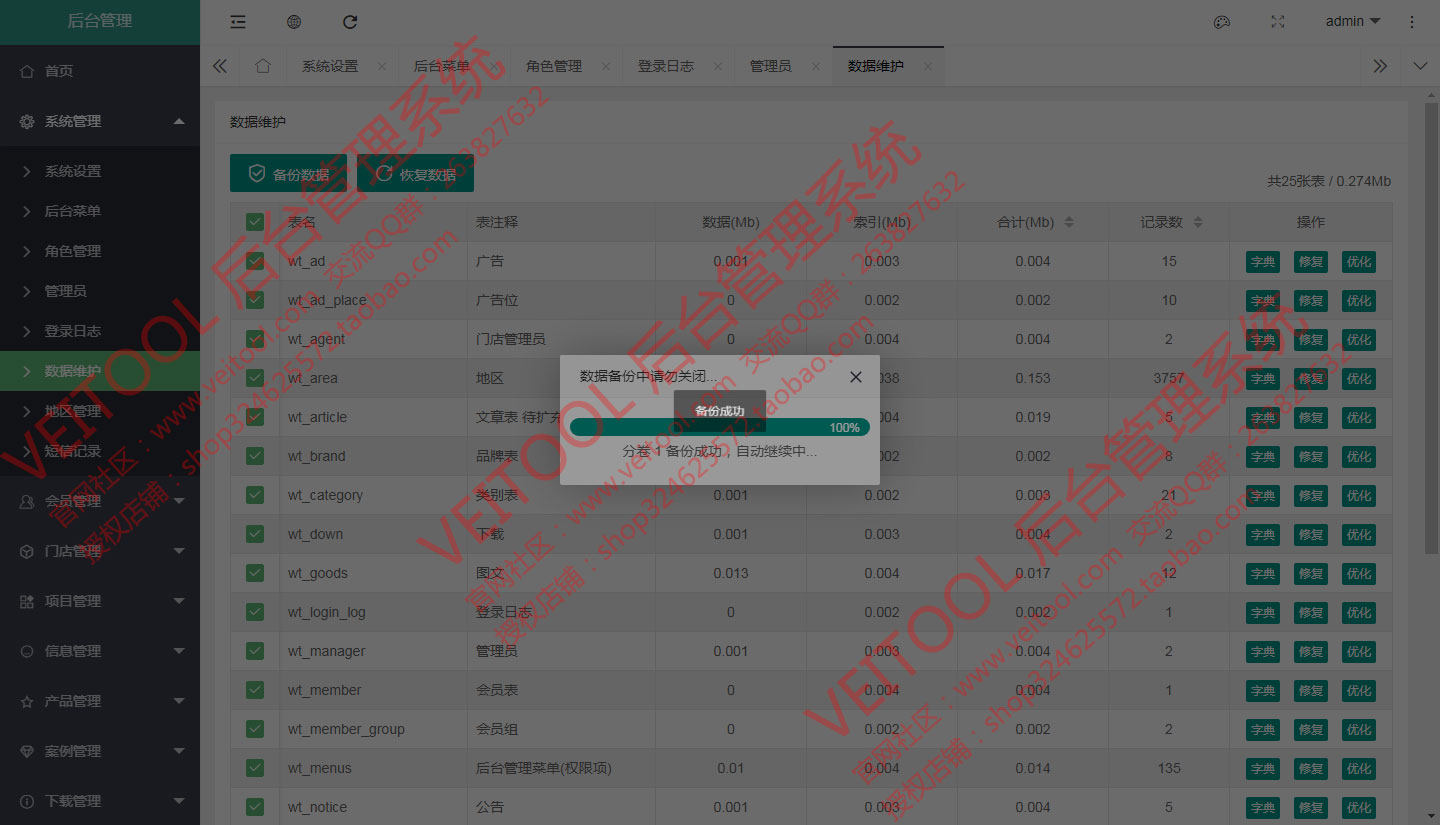The width and height of the screenshot is (1440, 825).
Task: Expand the 门店管理 sidebar group
Action: 100,551
